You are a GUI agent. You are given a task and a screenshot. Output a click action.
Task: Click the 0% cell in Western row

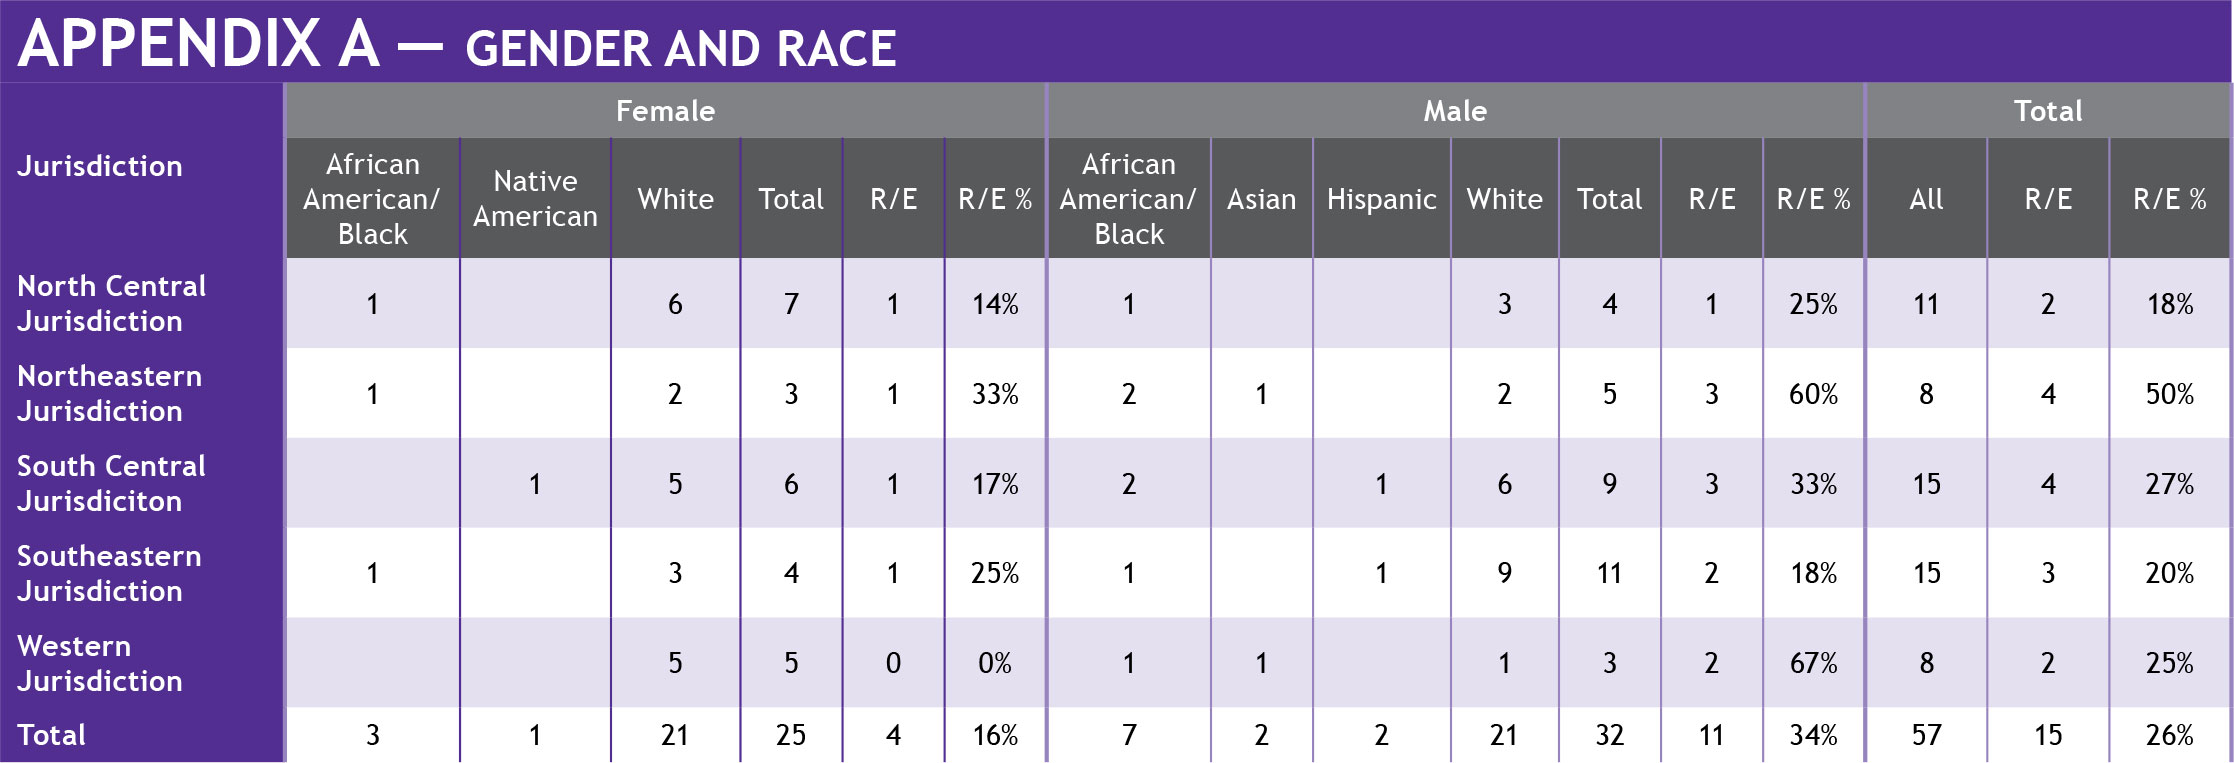(995, 663)
